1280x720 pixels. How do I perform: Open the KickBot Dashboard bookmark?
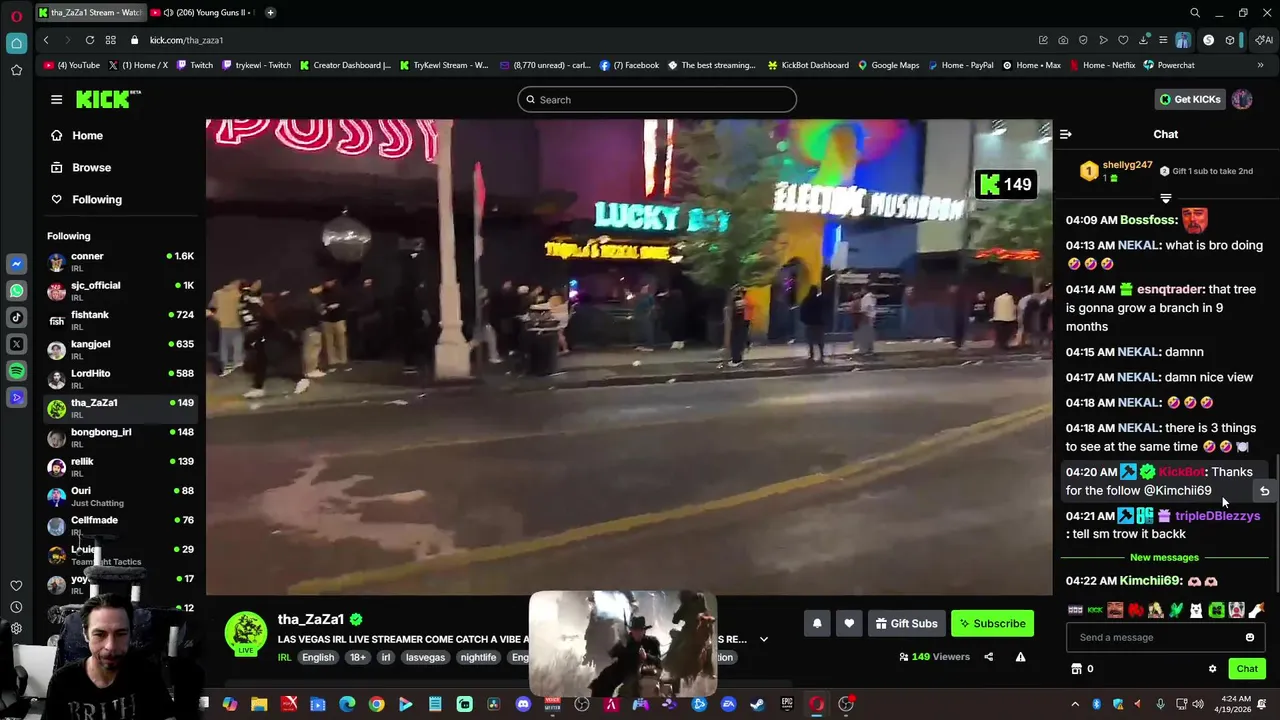(808, 65)
